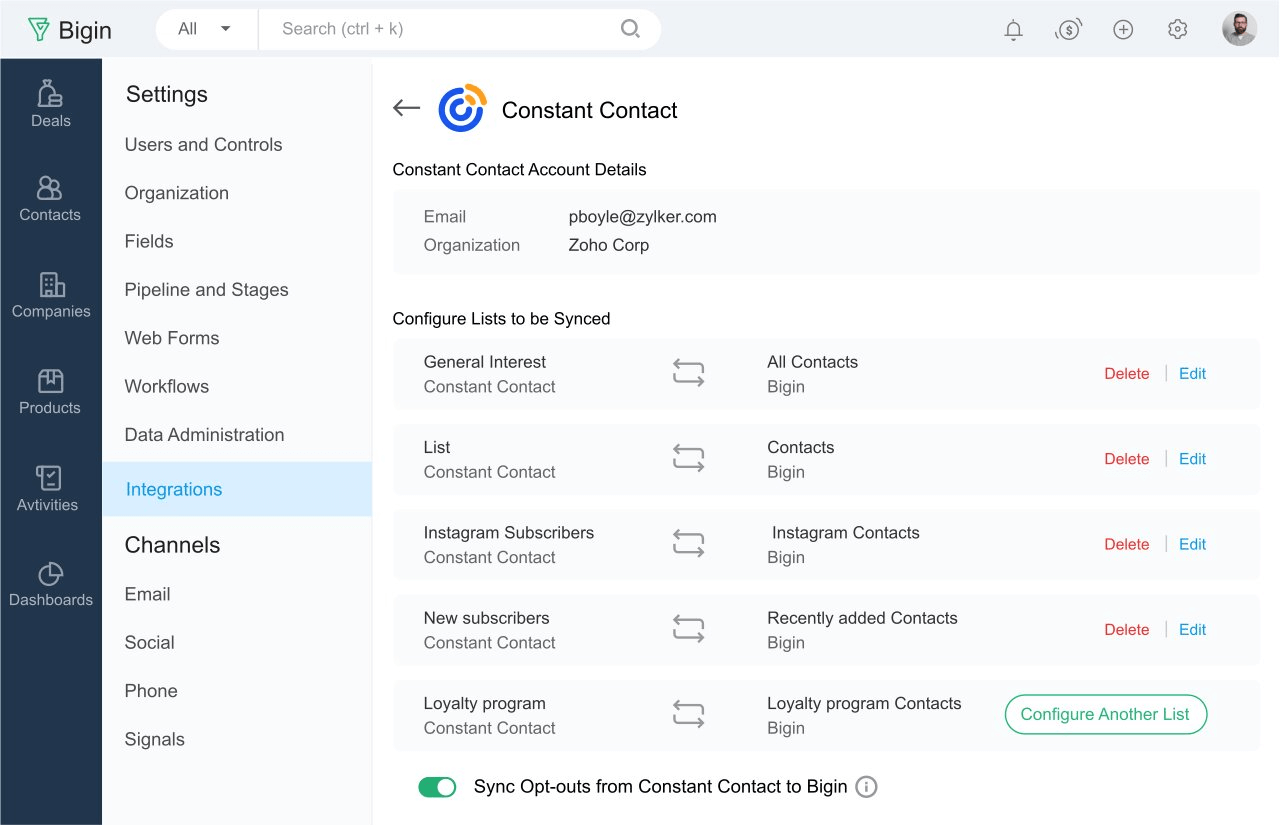The width and height of the screenshot is (1280, 825).
Task: Click the Configure Another List button
Action: tap(1105, 714)
